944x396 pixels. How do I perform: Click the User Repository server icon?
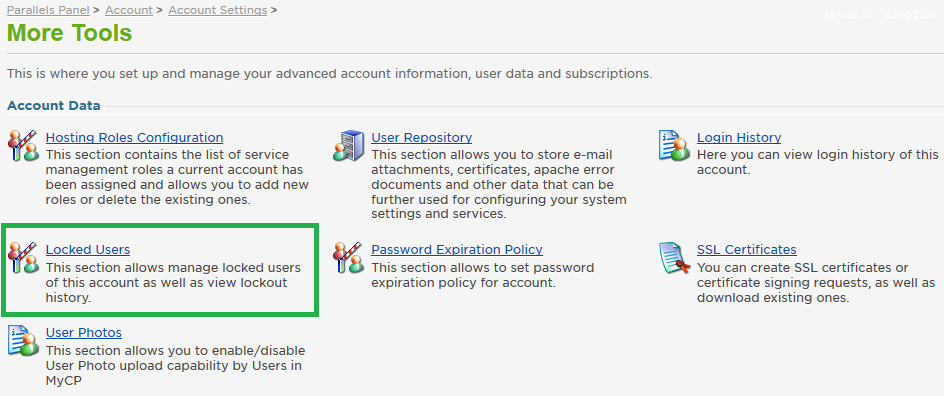[349, 146]
